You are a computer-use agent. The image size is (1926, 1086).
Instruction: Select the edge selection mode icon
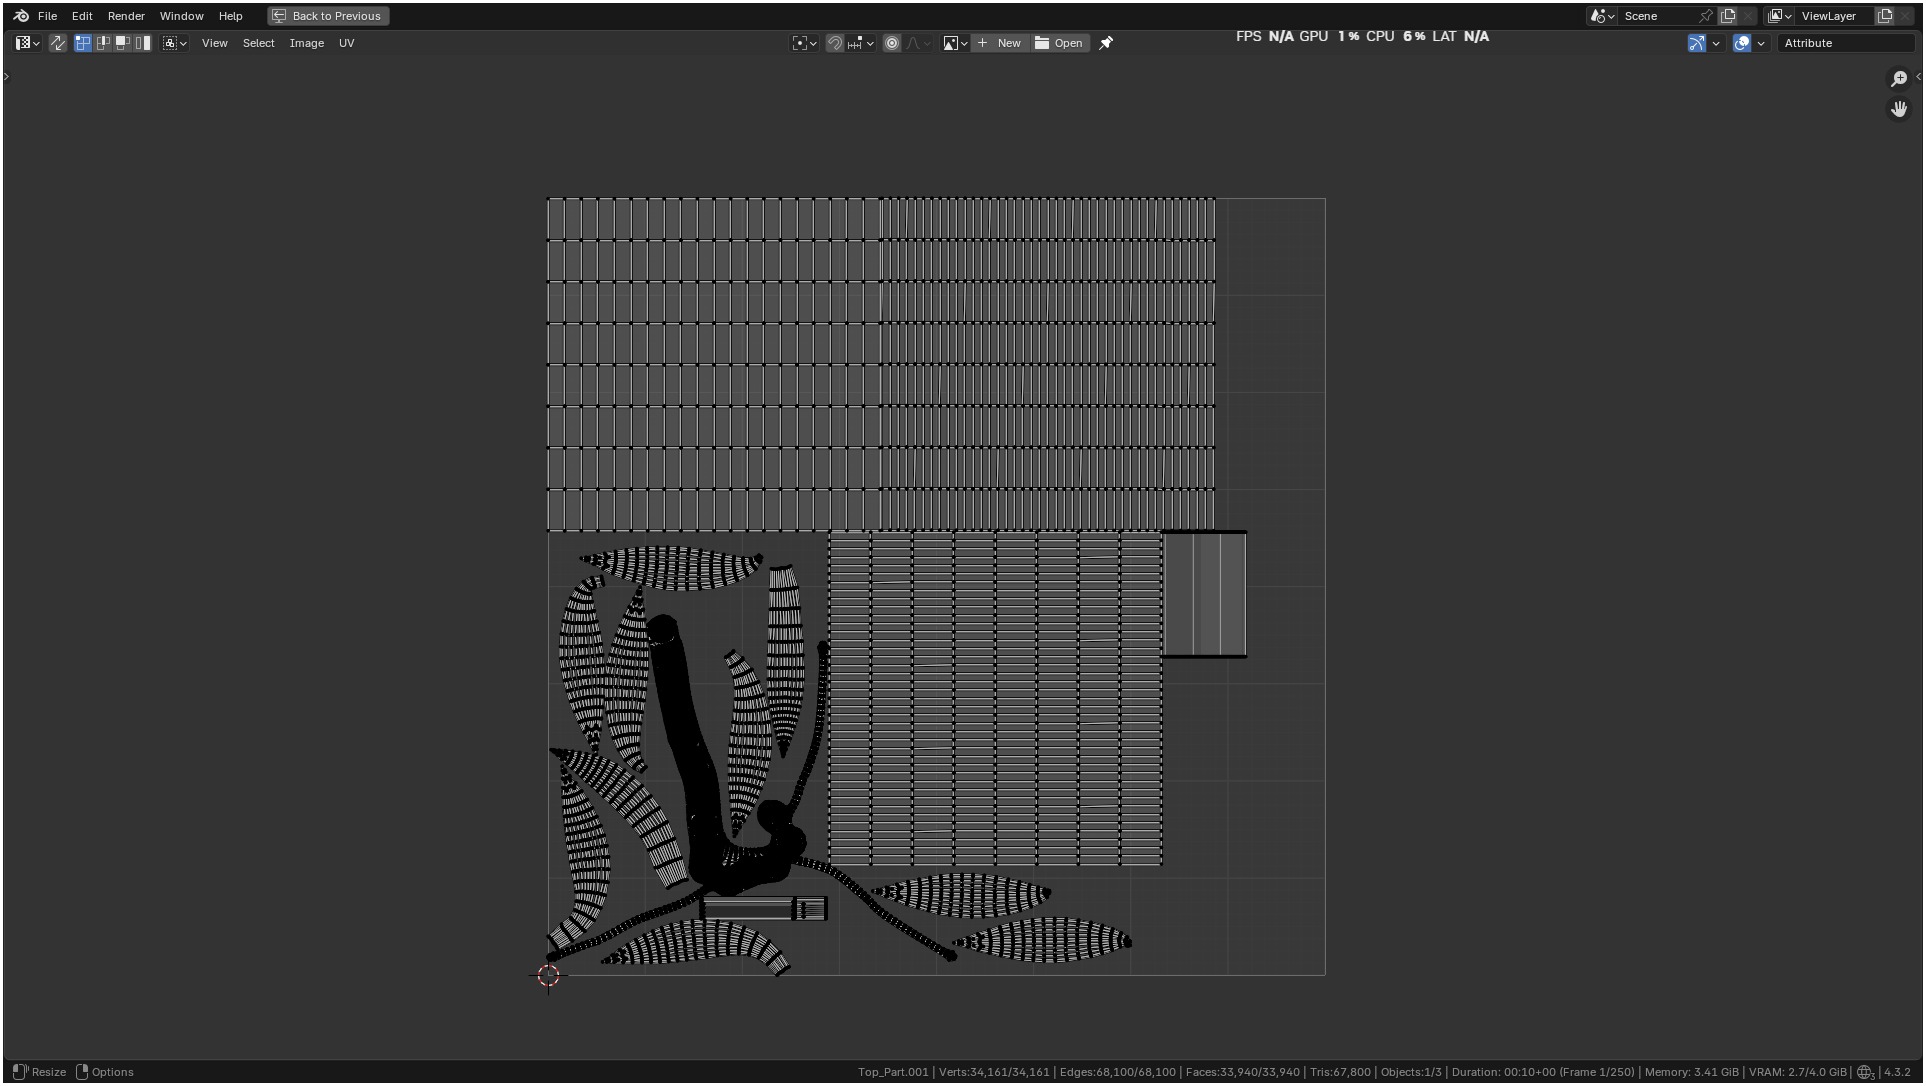click(103, 43)
